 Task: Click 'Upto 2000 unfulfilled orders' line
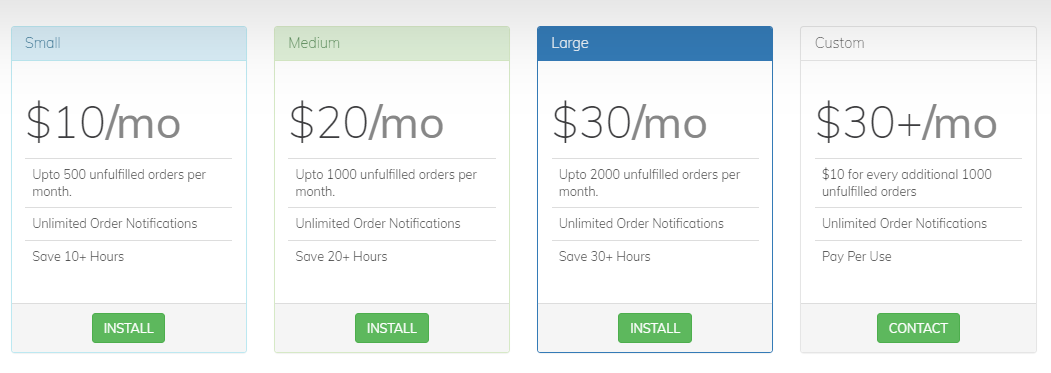click(656, 183)
